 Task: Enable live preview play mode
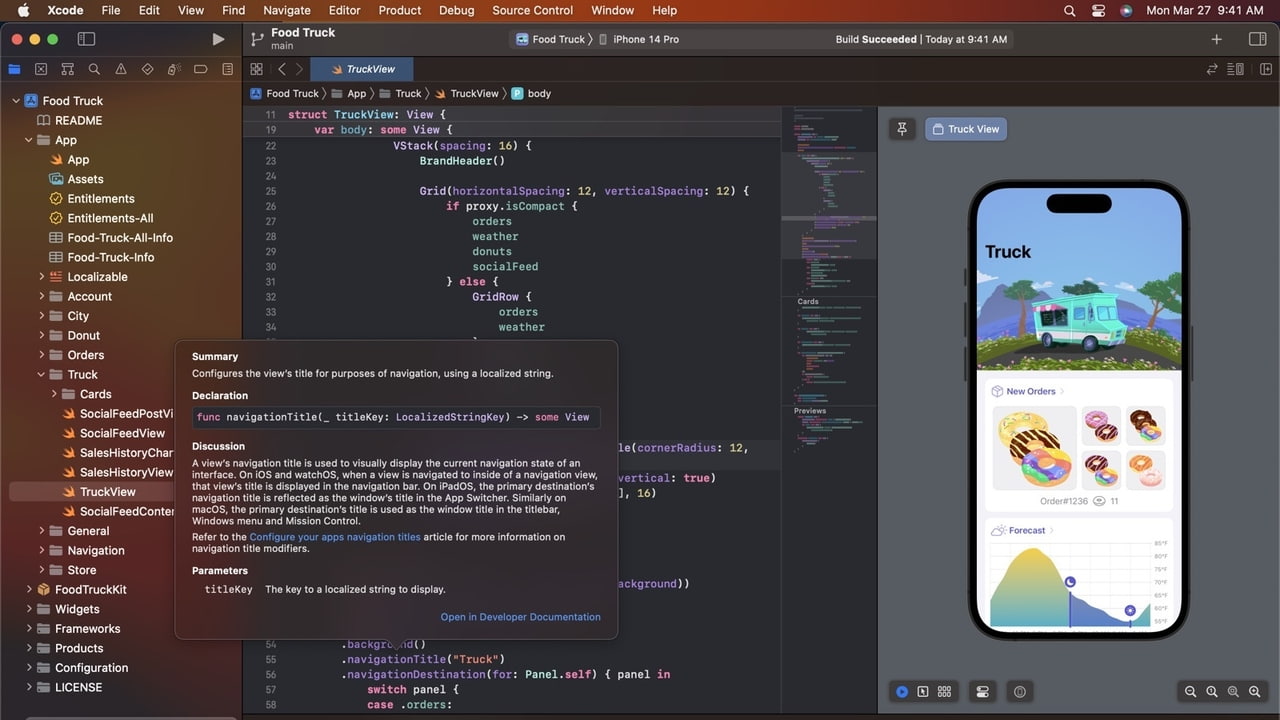(x=902, y=691)
